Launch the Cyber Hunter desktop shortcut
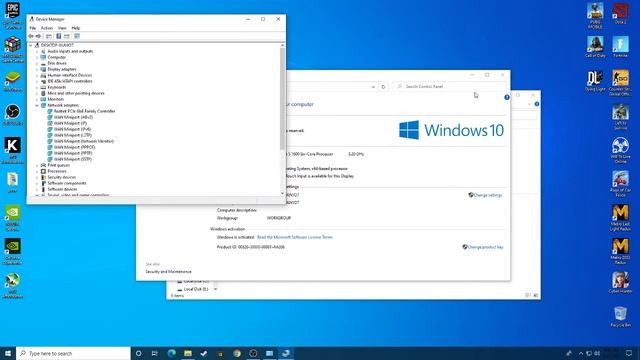The width and height of the screenshot is (640, 360). (x=620, y=283)
